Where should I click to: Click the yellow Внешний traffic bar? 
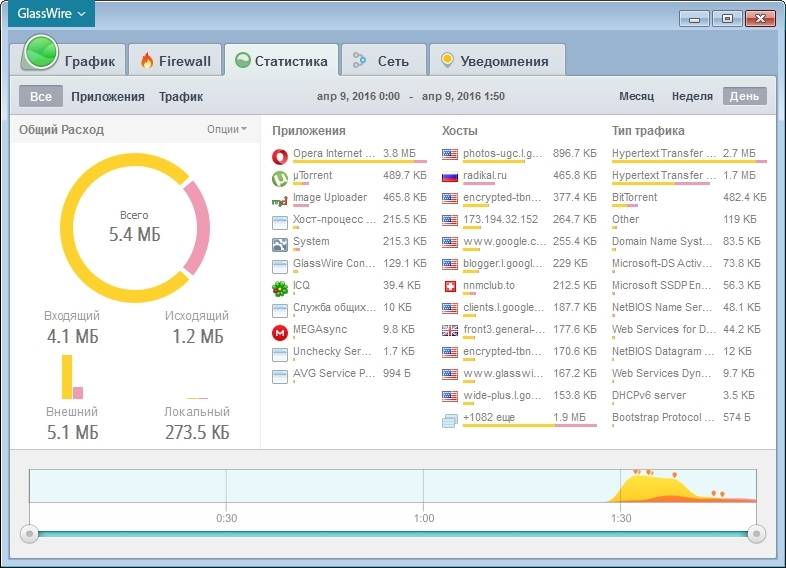pos(67,377)
